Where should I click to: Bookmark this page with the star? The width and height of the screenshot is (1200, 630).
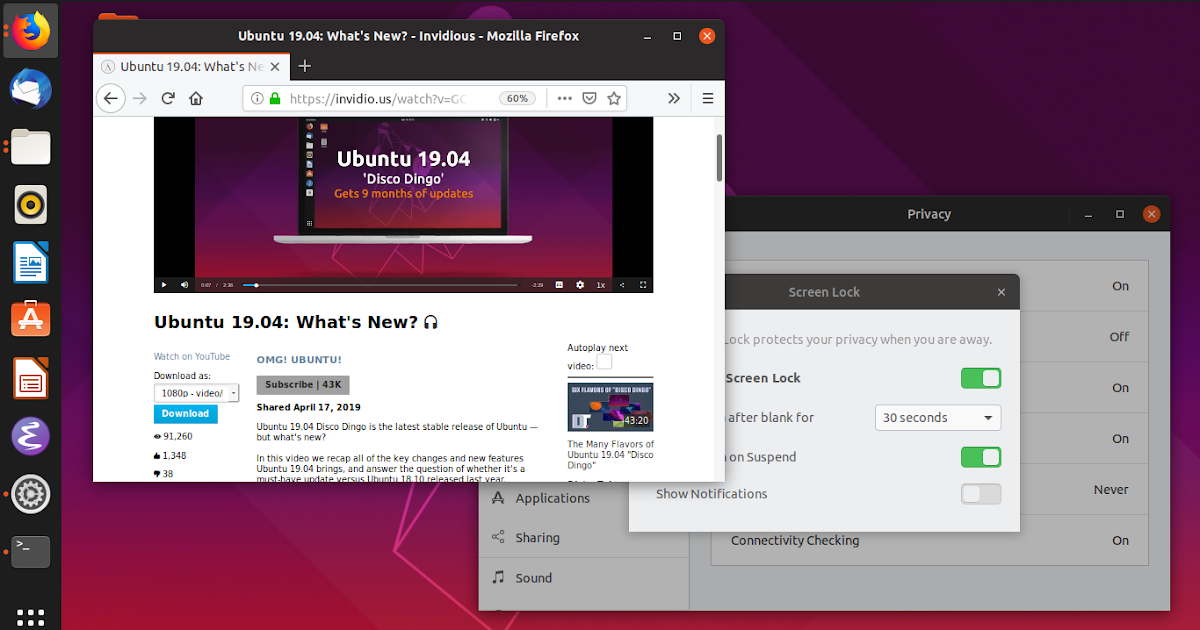[x=614, y=98]
